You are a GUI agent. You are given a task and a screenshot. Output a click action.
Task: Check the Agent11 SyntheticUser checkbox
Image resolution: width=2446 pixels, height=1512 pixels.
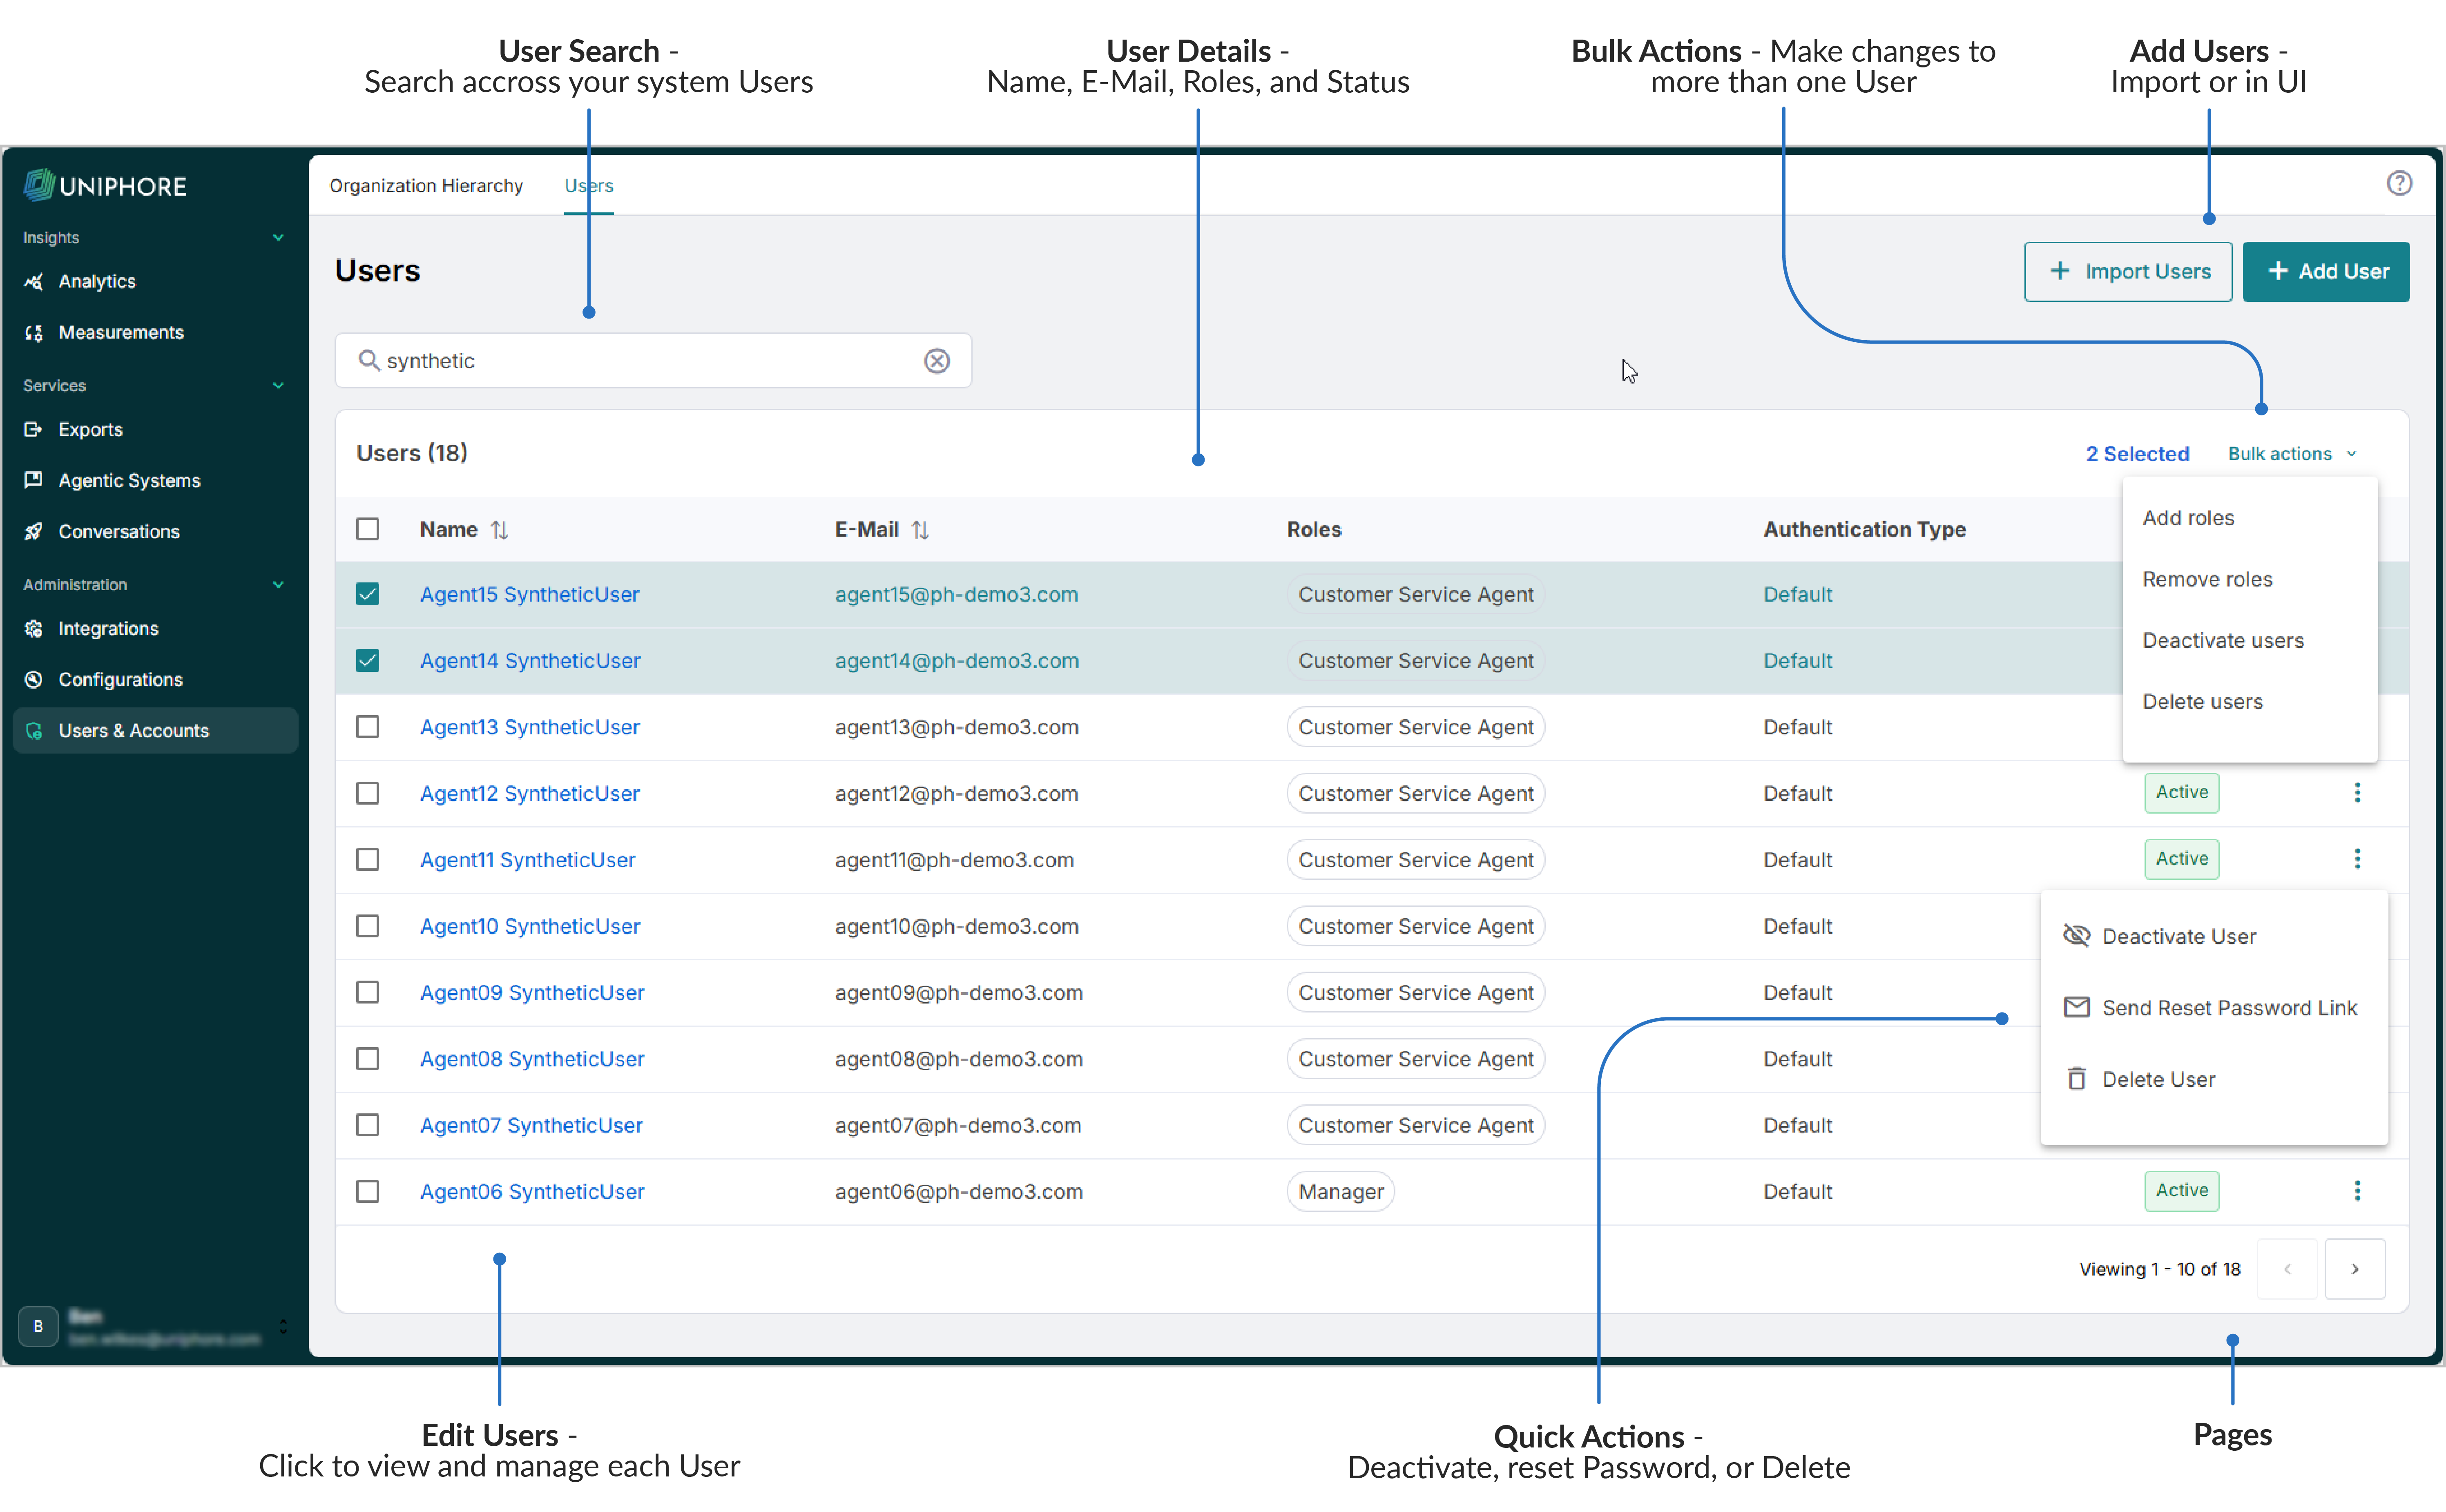pyautogui.click(x=368, y=860)
